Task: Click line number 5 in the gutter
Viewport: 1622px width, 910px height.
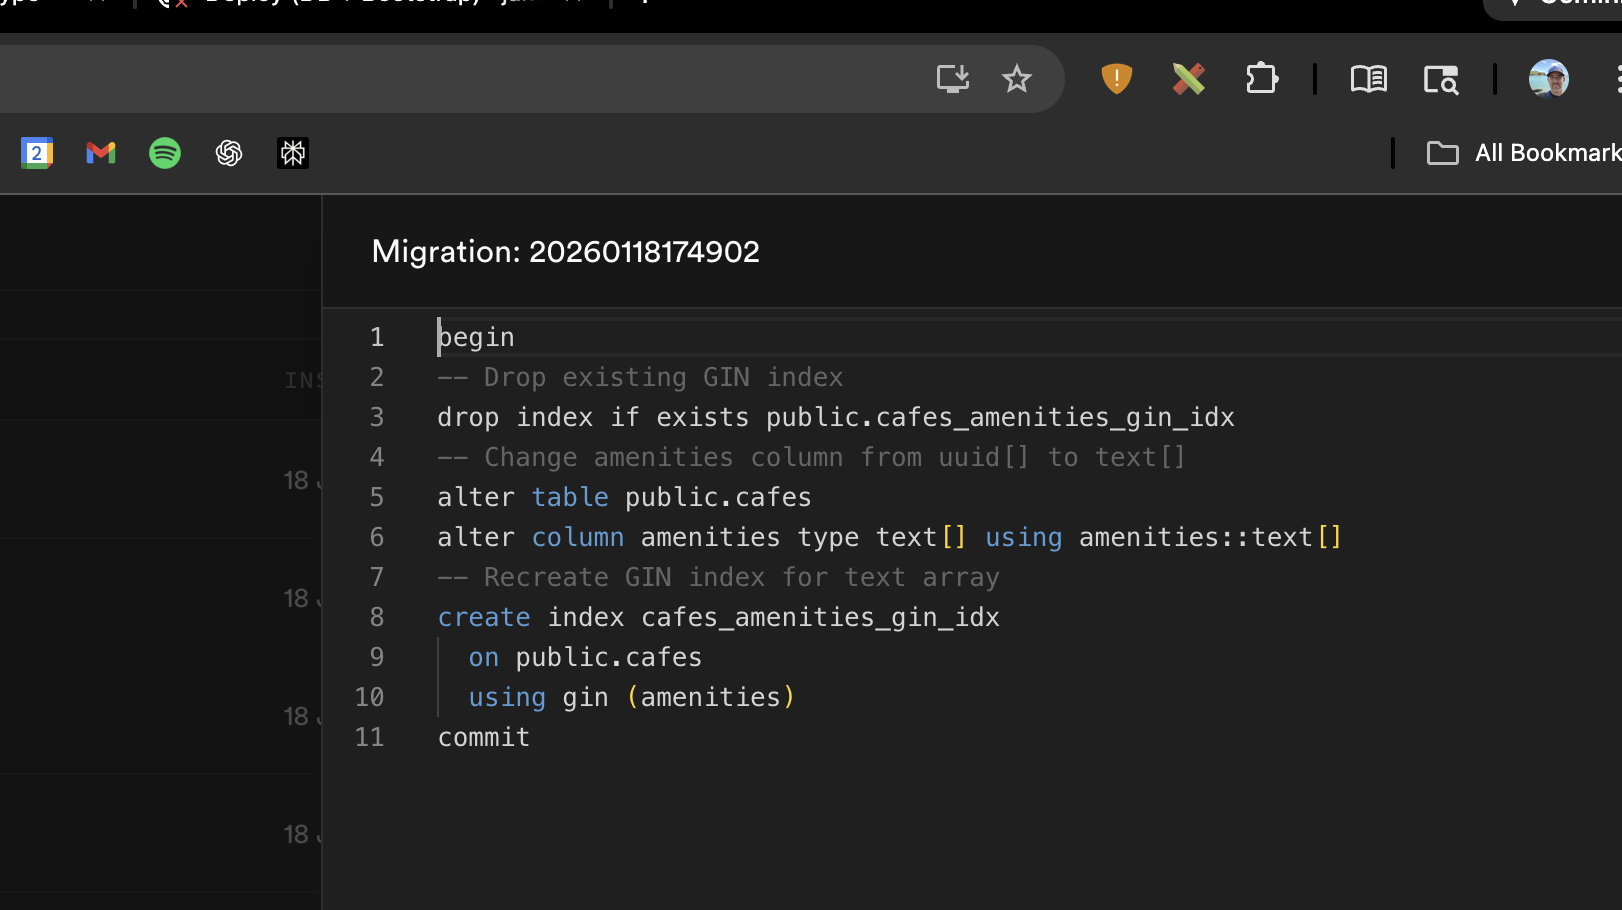Action: tap(377, 497)
